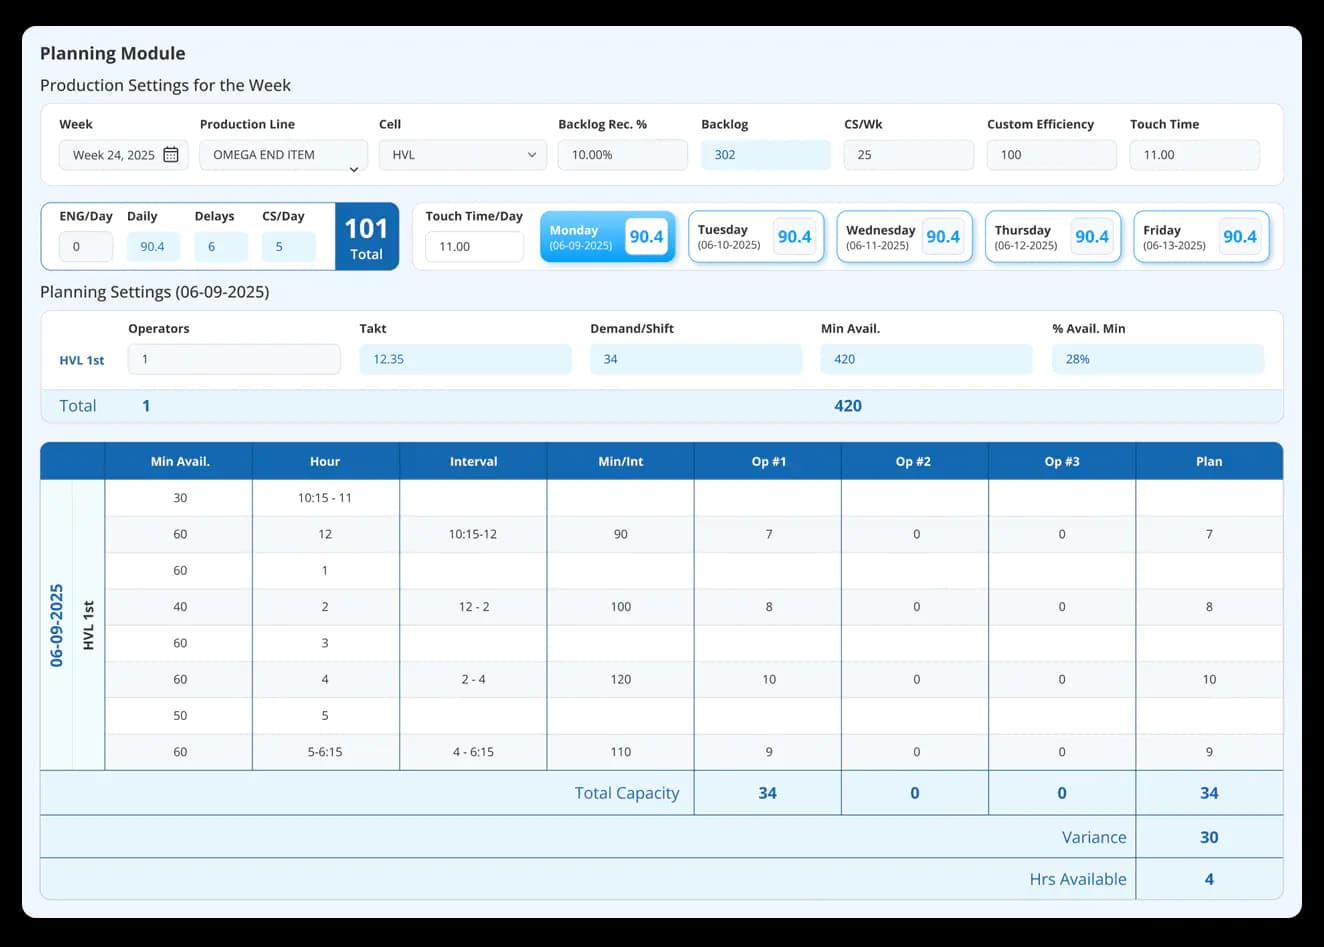Click the Takt value field
1324x947 pixels.
pos(465,359)
